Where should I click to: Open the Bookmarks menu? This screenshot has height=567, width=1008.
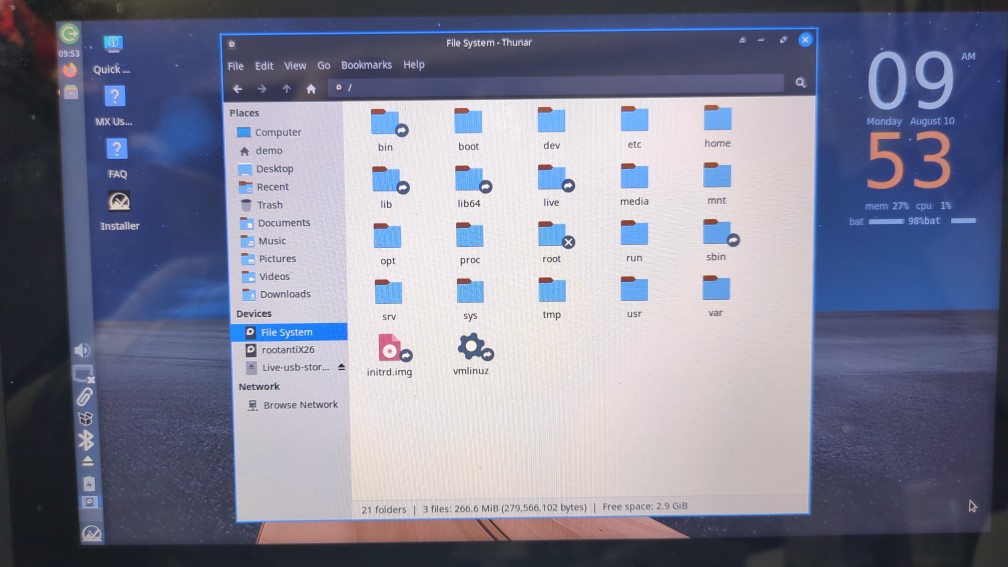point(366,65)
